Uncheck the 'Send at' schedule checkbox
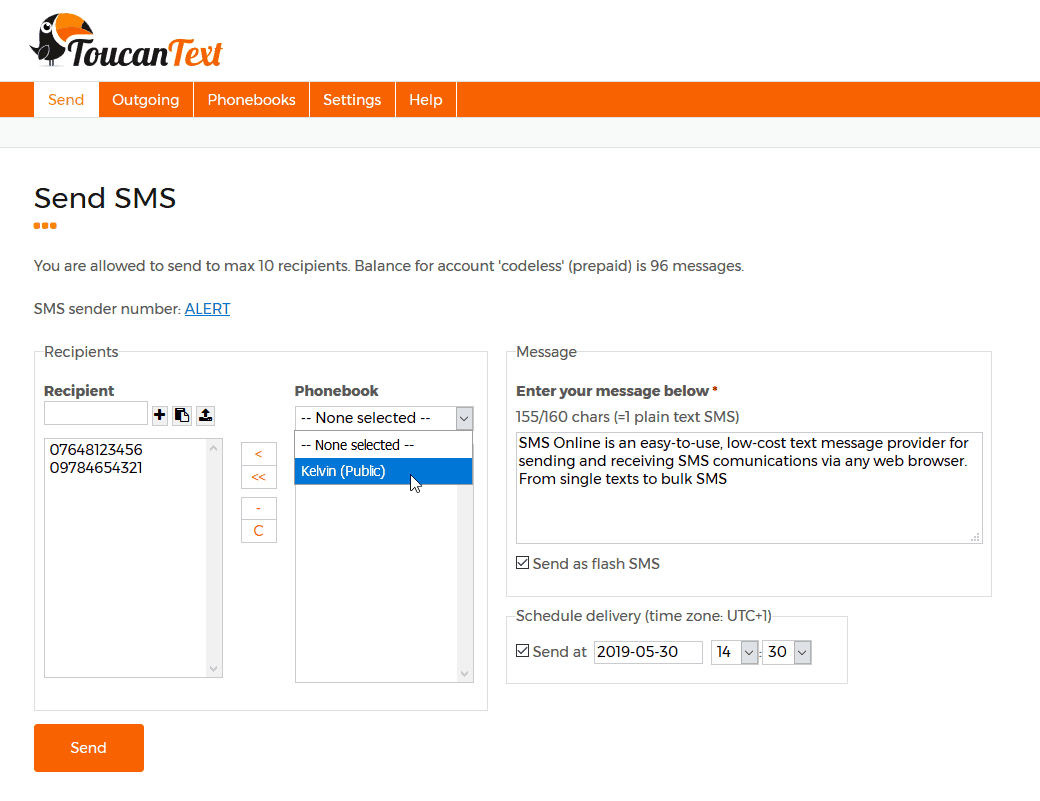 523,651
